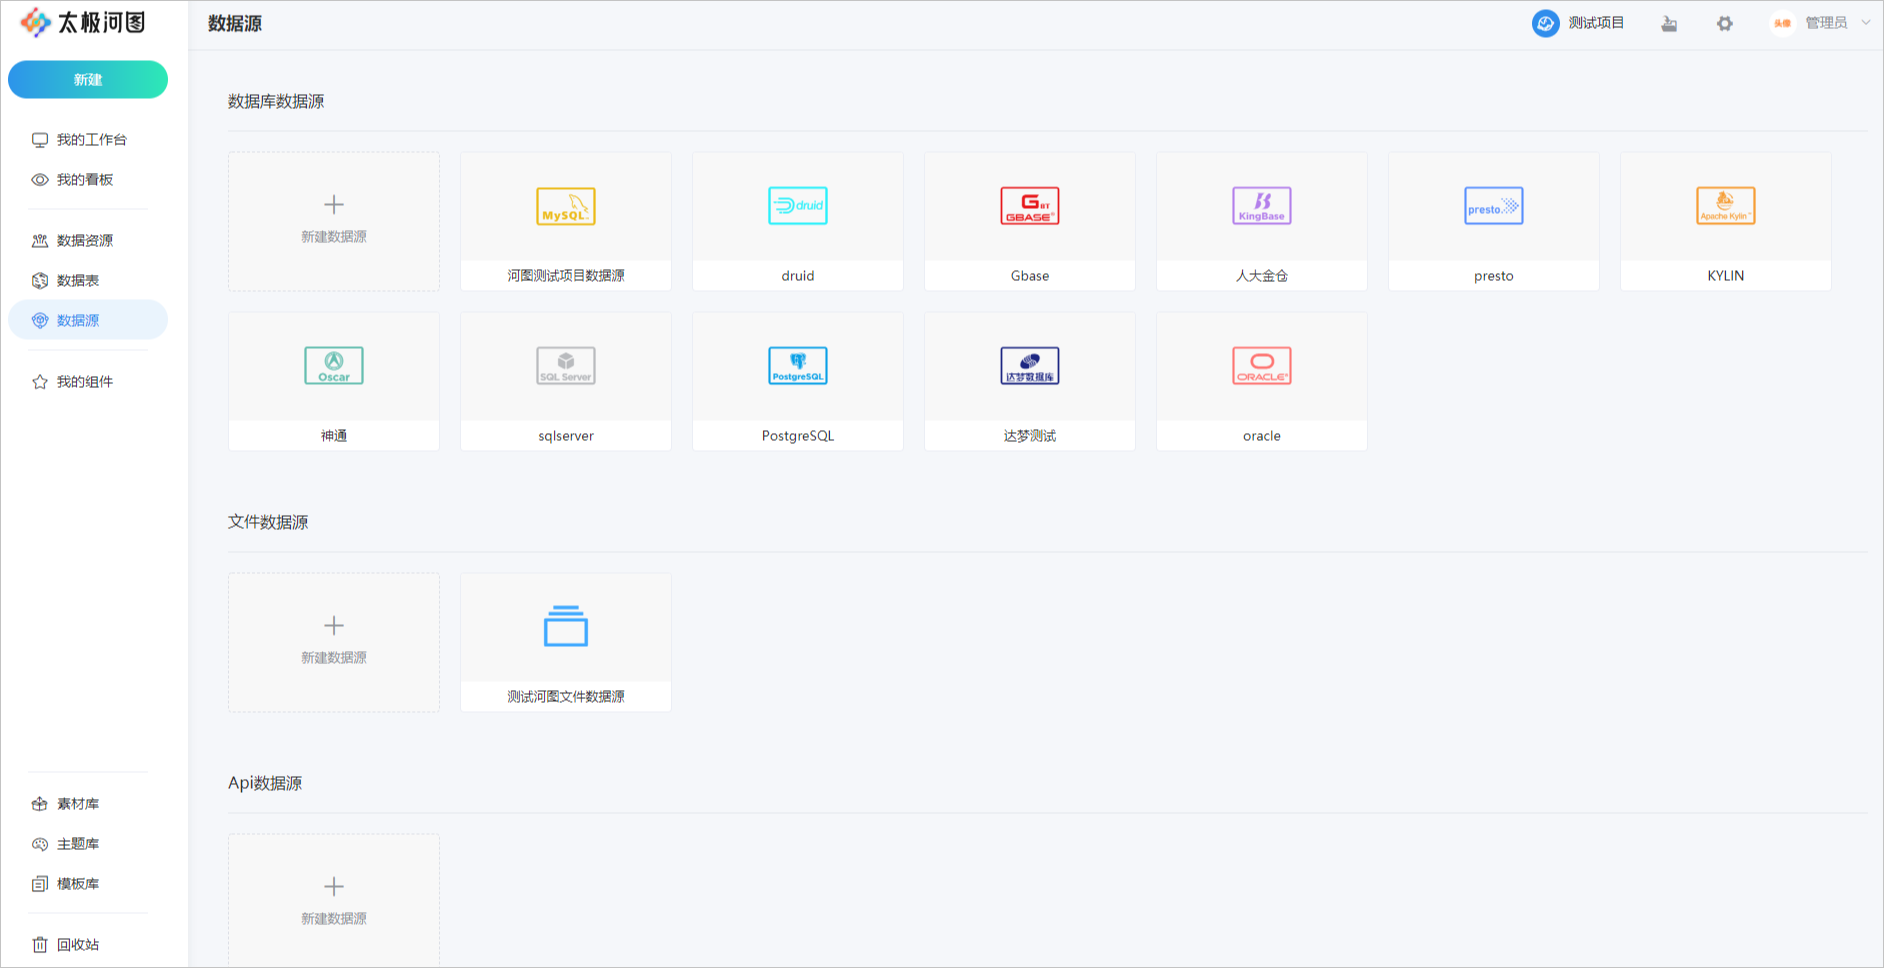This screenshot has height=968, width=1884.
Task: Click the 数据表 cube icon
Action: point(40,281)
